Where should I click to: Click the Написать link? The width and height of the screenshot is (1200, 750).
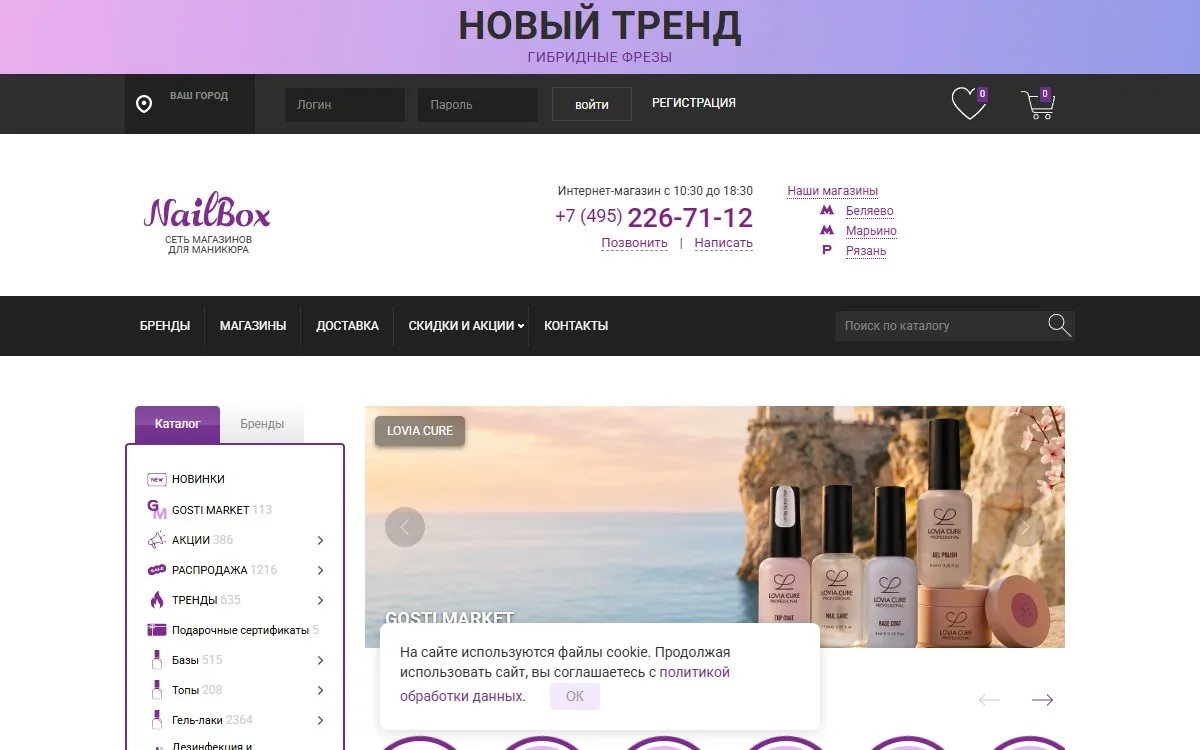[723, 243]
